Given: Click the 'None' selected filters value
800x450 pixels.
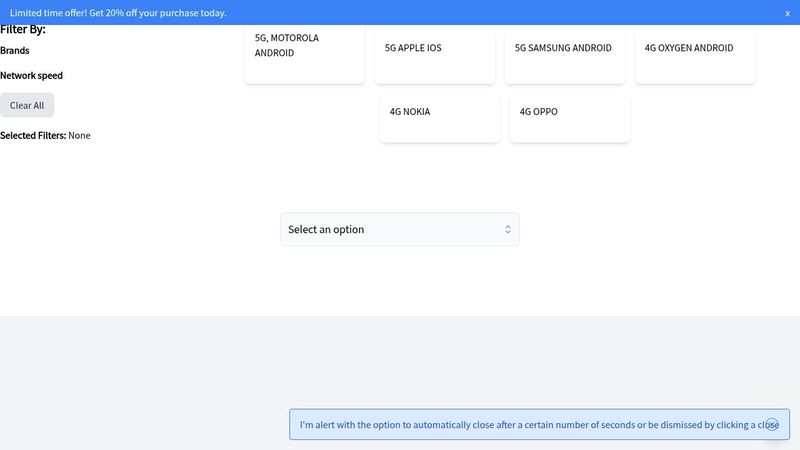Looking at the screenshot, I should click(x=79, y=135).
